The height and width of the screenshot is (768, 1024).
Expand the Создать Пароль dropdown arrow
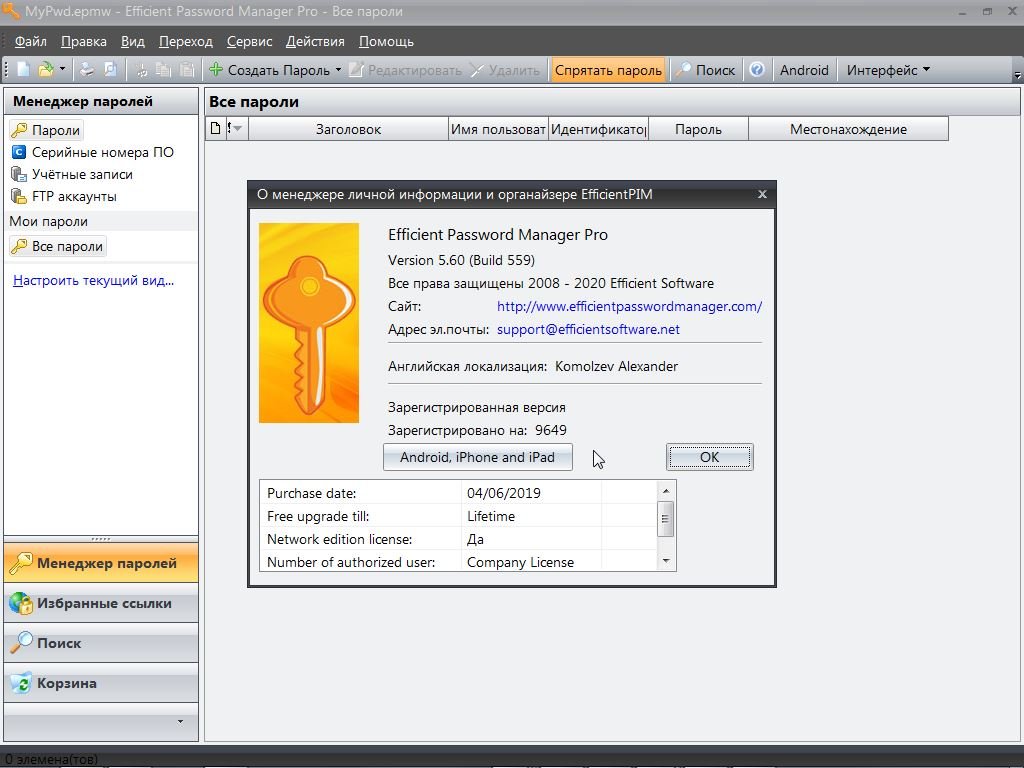[338, 69]
